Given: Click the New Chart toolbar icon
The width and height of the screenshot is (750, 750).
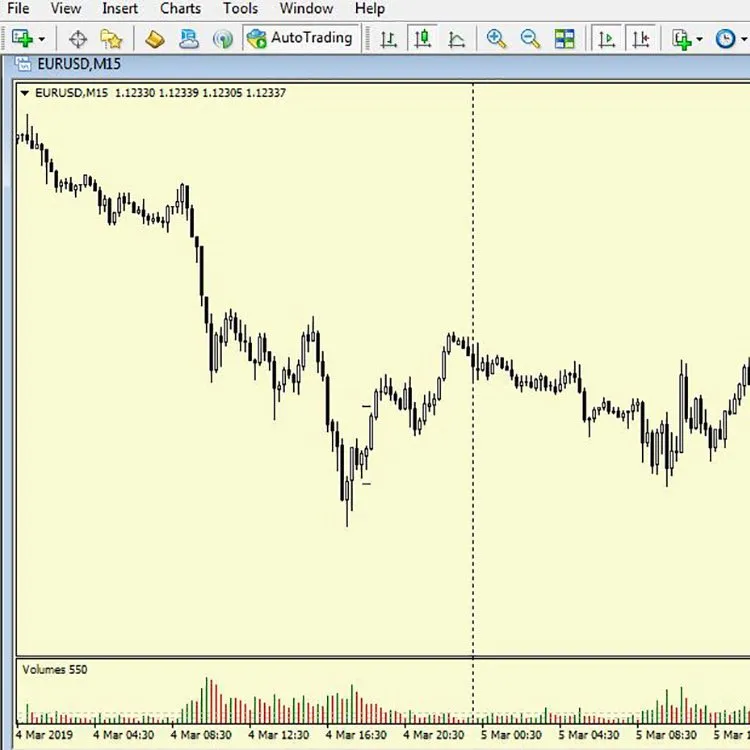Looking at the screenshot, I should [21, 39].
